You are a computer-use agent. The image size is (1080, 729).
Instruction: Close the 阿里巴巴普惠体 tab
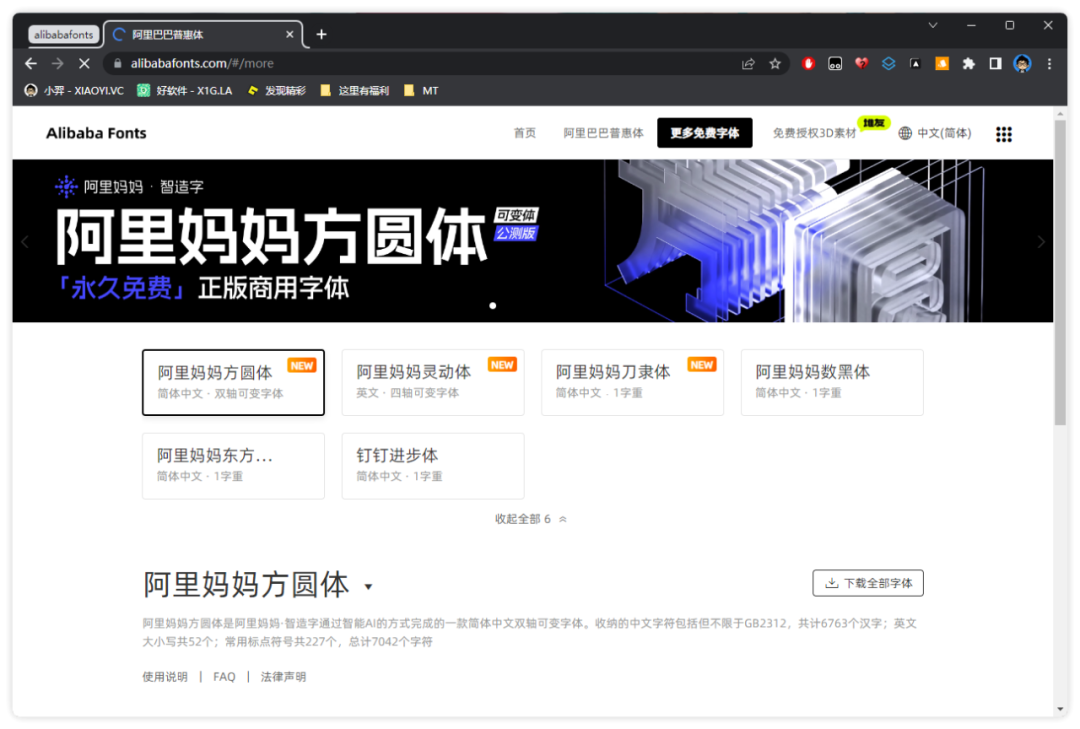click(x=289, y=34)
